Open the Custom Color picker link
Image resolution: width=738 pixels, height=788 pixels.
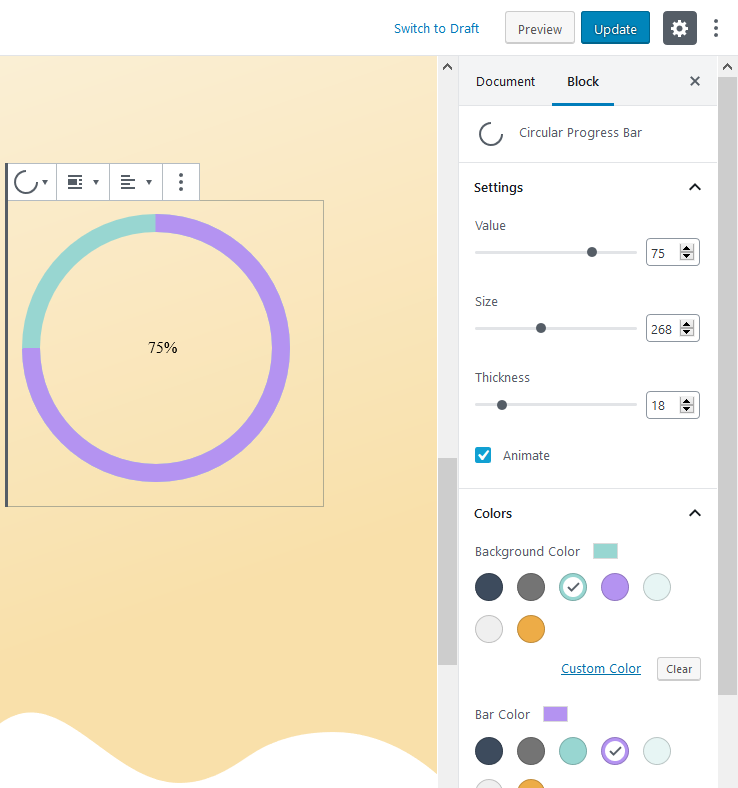point(601,668)
